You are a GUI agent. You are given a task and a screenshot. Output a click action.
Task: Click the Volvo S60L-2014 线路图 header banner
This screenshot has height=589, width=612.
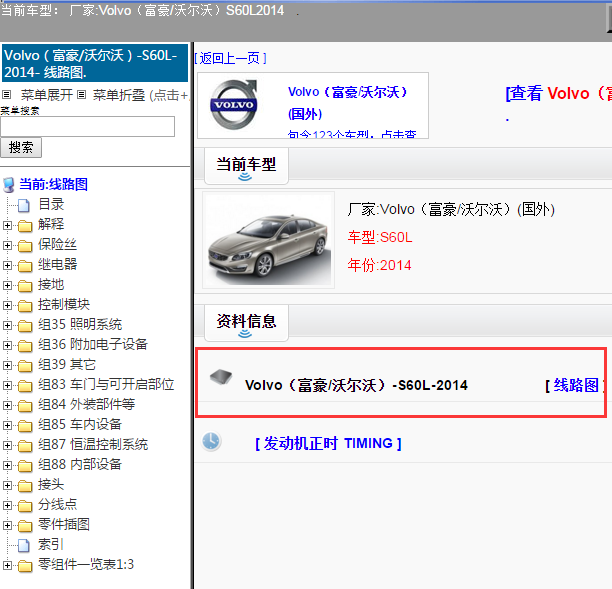95,63
